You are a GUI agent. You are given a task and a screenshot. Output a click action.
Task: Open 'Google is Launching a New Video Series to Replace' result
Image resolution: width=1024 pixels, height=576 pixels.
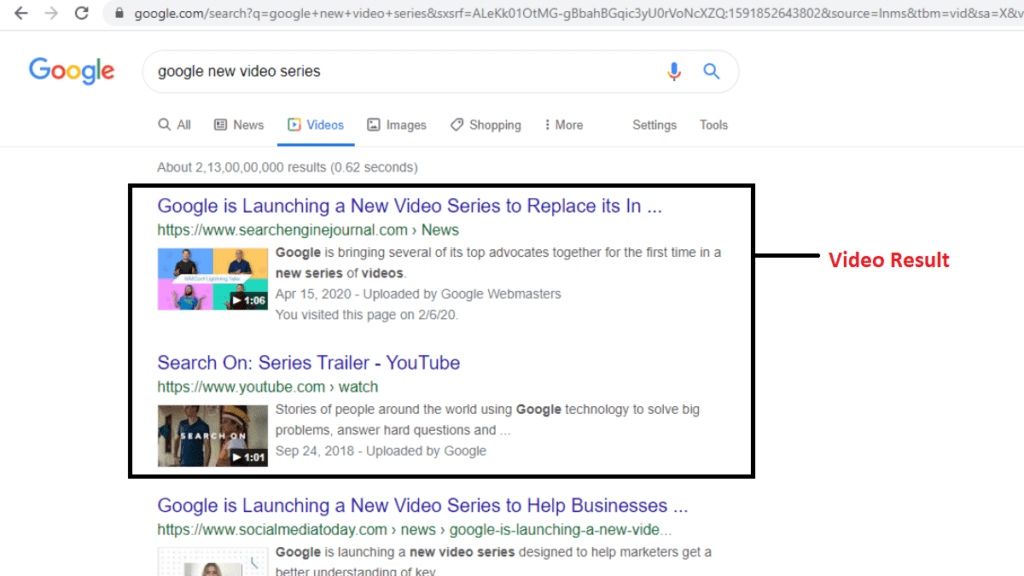(x=409, y=206)
